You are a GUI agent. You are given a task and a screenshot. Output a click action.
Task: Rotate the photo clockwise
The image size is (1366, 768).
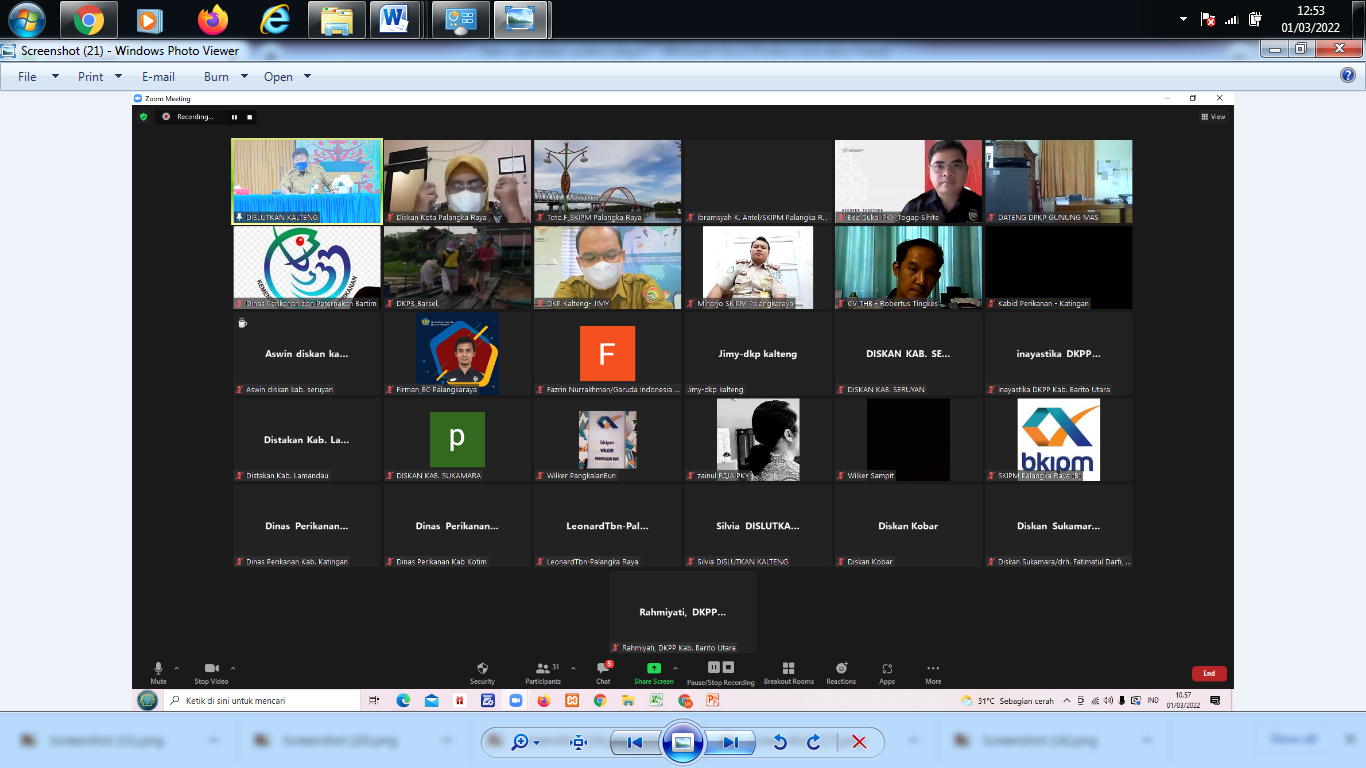point(814,742)
